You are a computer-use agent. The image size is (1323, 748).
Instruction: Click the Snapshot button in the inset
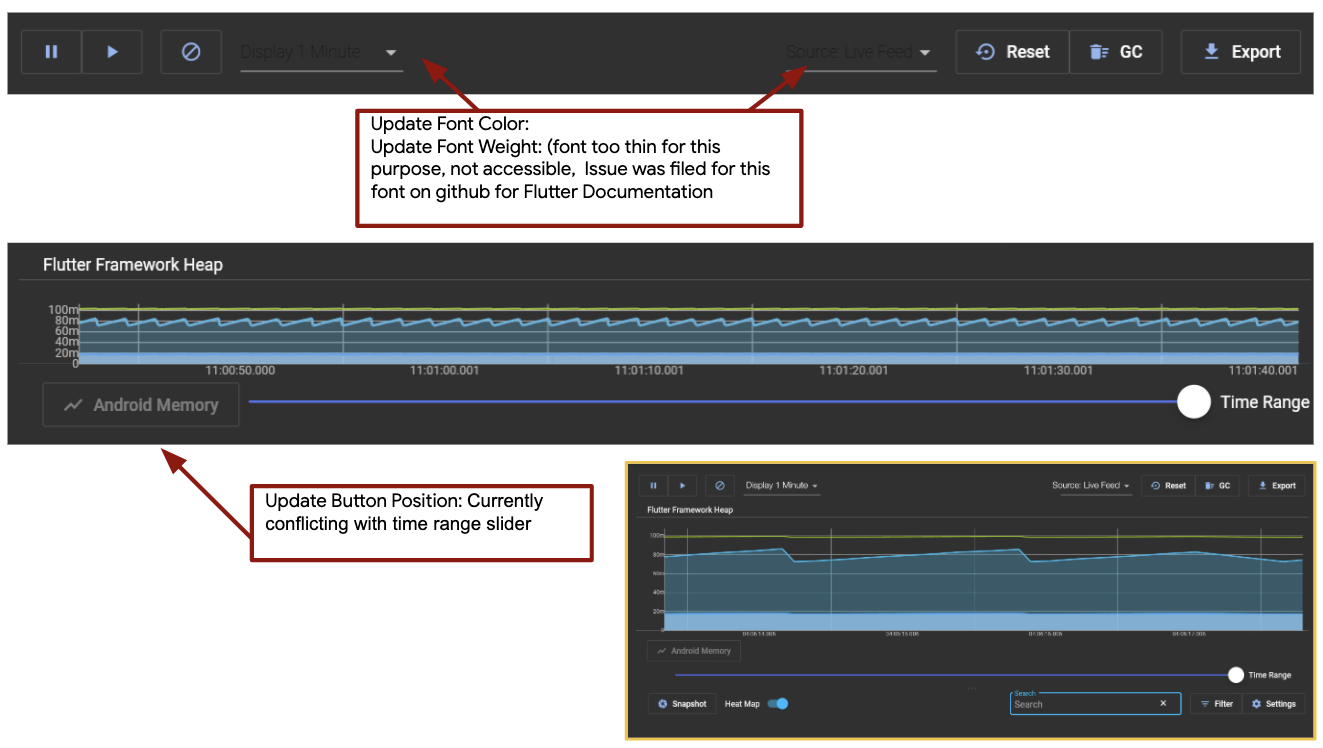[x=682, y=703]
